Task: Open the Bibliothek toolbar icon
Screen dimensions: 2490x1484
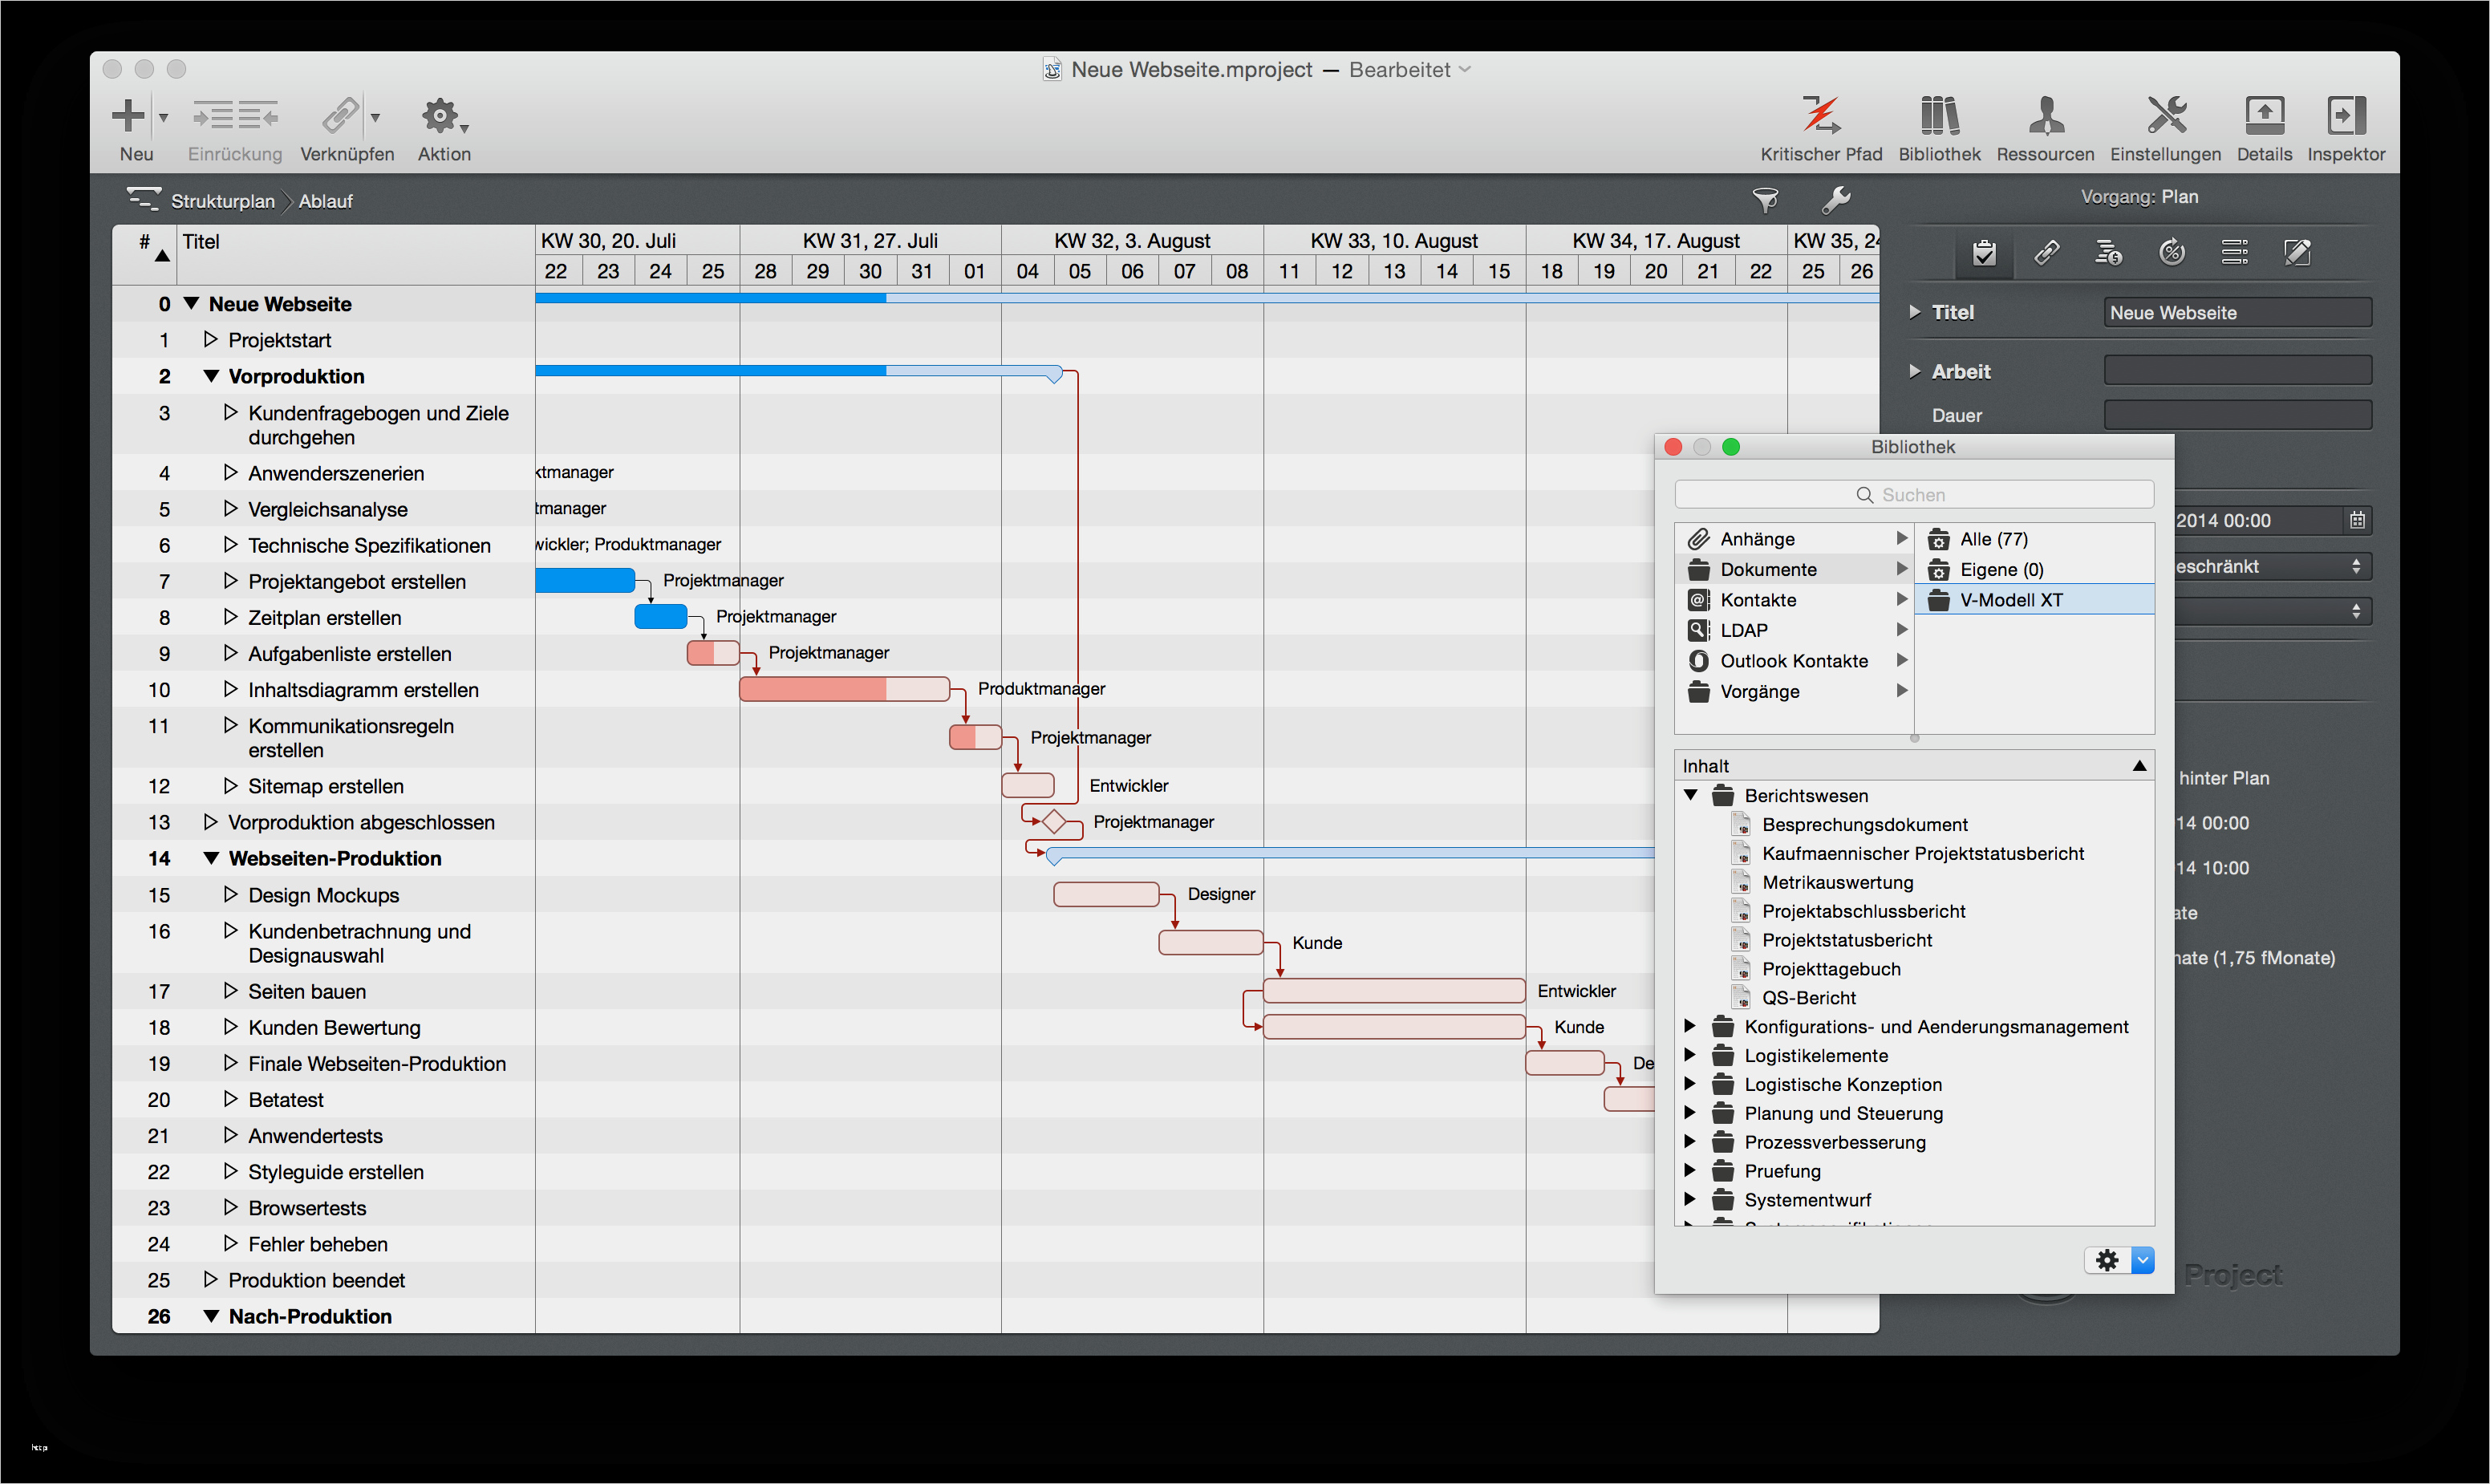Action: click(x=1938, y=117)
